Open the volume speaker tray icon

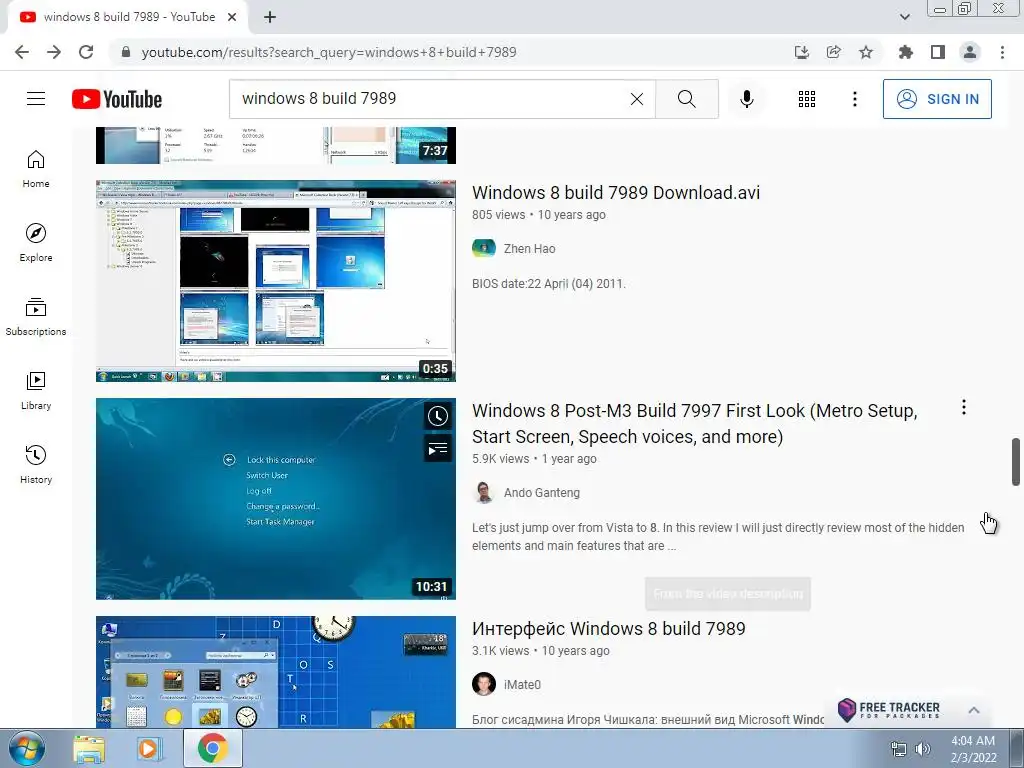click(922, 749)
